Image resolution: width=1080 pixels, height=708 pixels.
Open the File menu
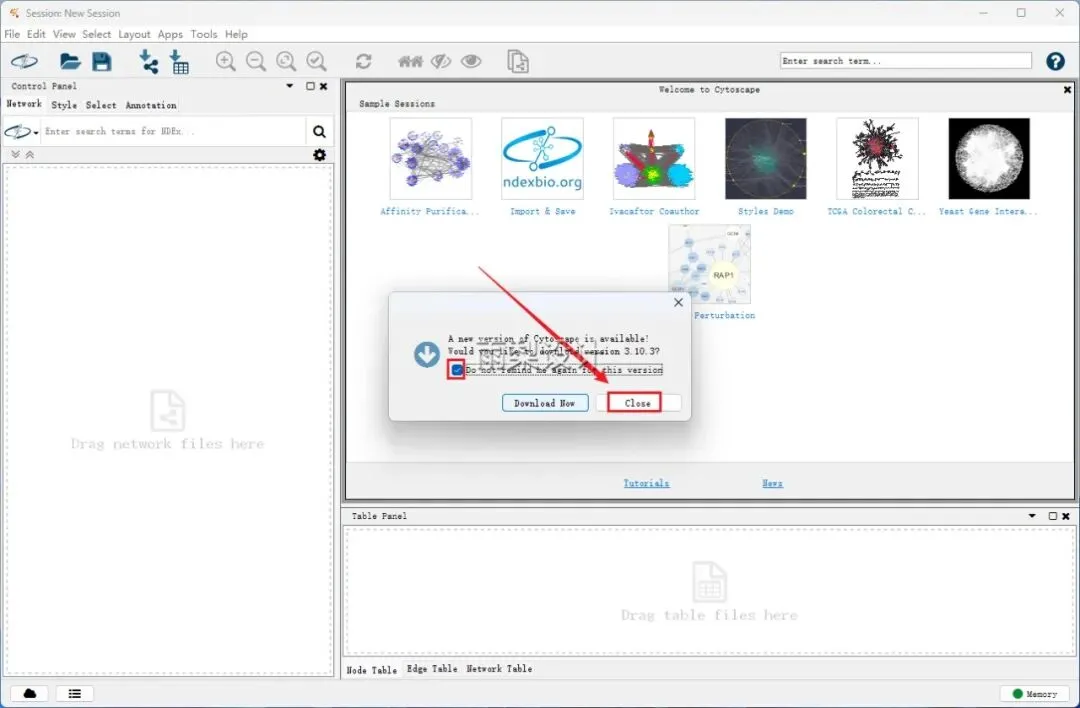(x=12, y=34)
